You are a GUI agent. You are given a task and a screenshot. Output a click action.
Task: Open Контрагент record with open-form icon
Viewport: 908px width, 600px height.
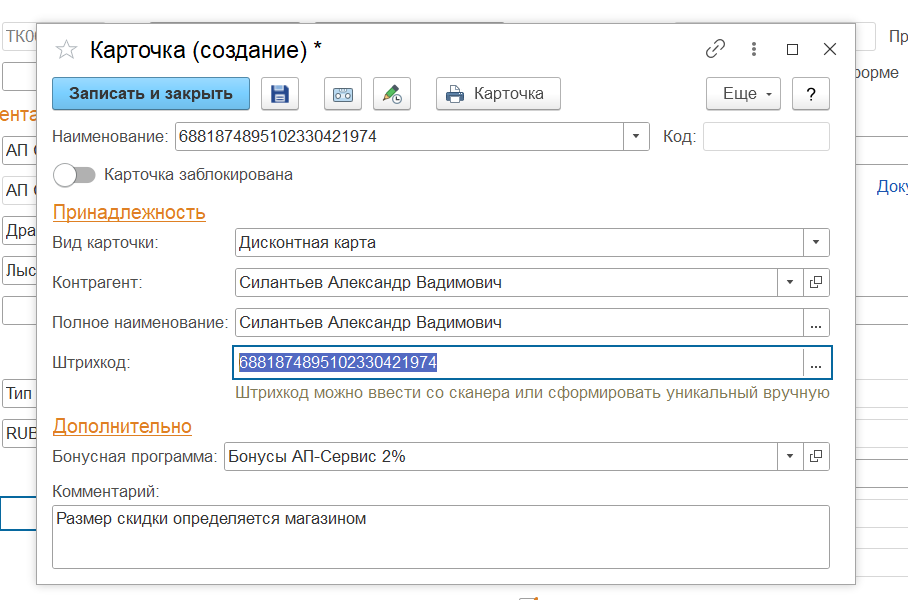(x=816, y=283)
